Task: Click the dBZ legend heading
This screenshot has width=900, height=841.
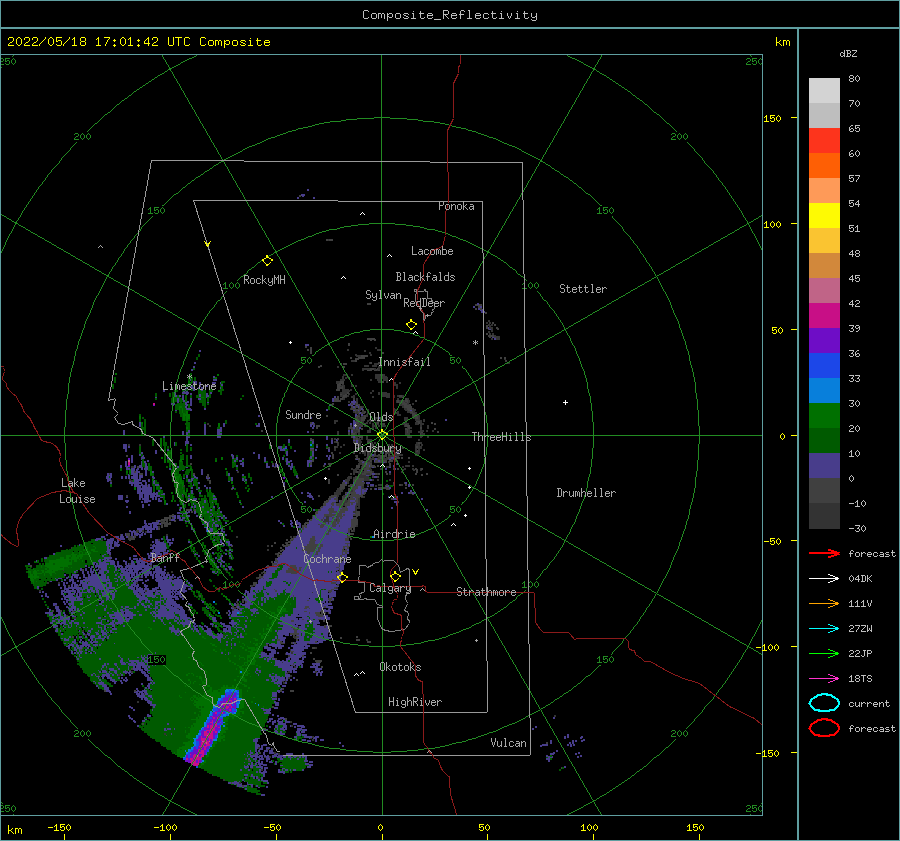Action: click(x=848, y=53)
